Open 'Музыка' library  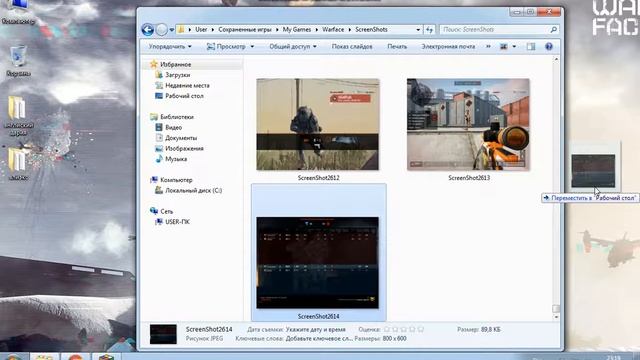[x=176, y=159]
